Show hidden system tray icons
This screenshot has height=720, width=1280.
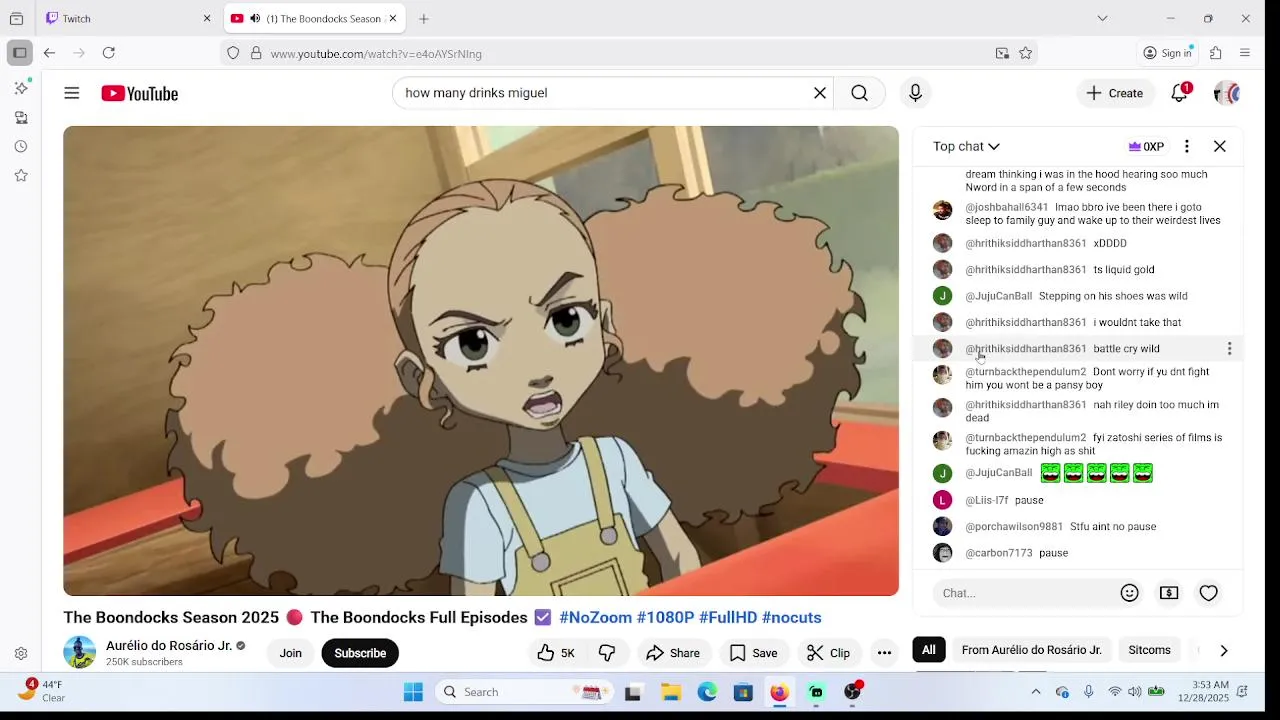tap(1036, 692)
